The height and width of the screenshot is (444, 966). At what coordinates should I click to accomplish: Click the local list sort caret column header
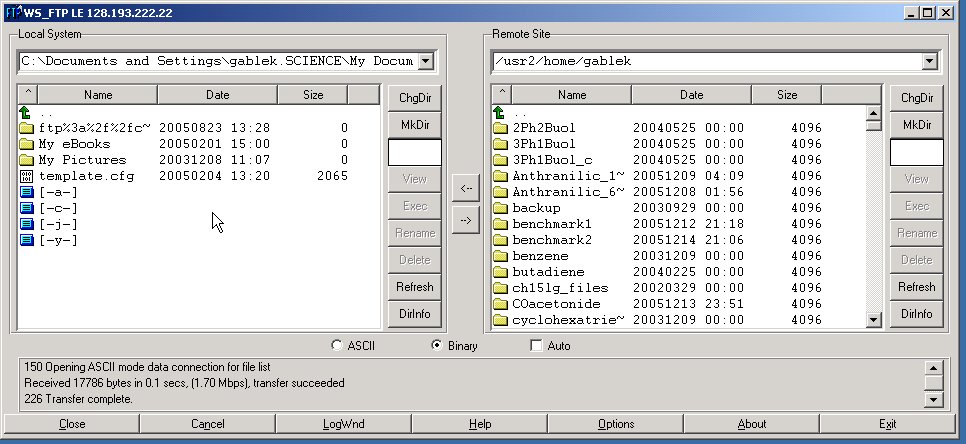28,95
